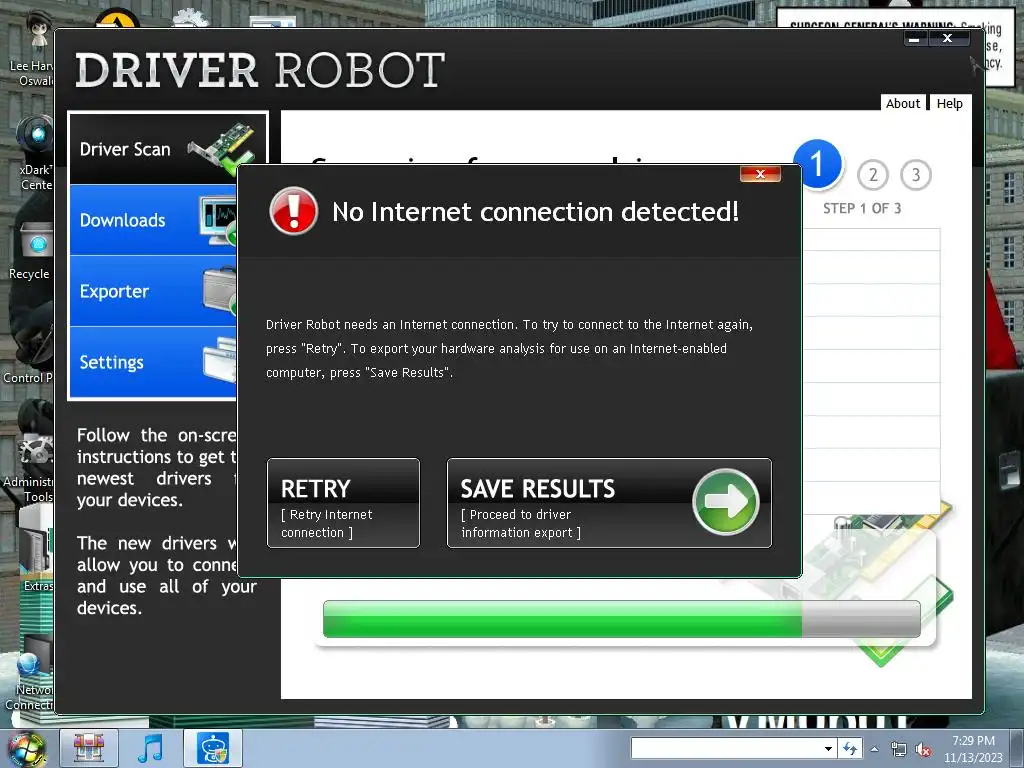Screen dimensions: 1024x768
Task: Click the RETRY Internet connection button
Action: coord(343,503)
